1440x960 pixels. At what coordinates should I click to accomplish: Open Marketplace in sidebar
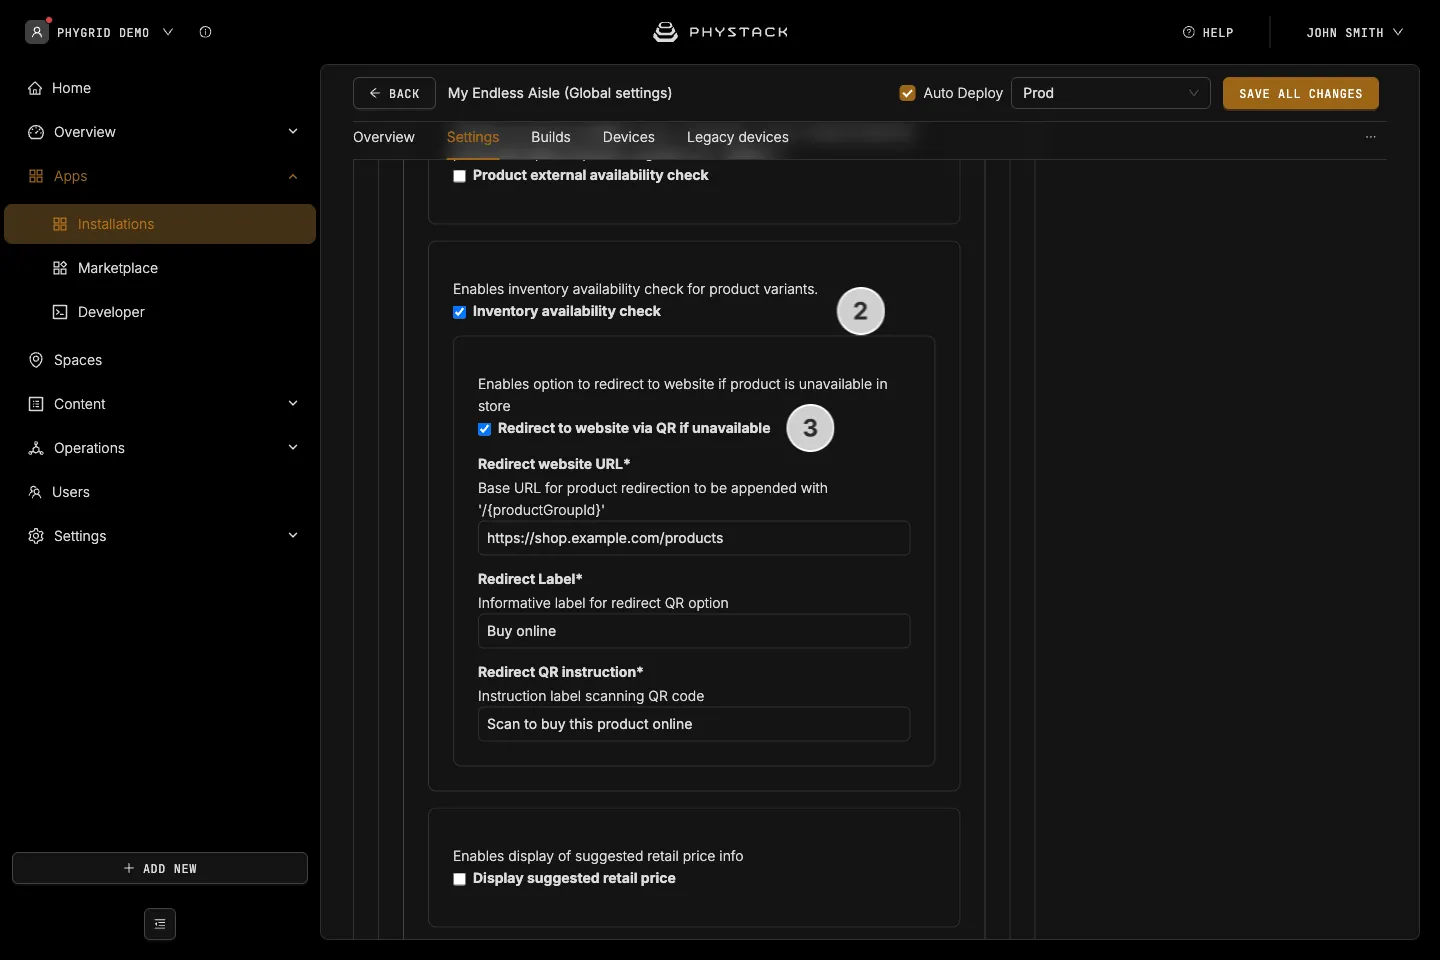click(160, 268)
